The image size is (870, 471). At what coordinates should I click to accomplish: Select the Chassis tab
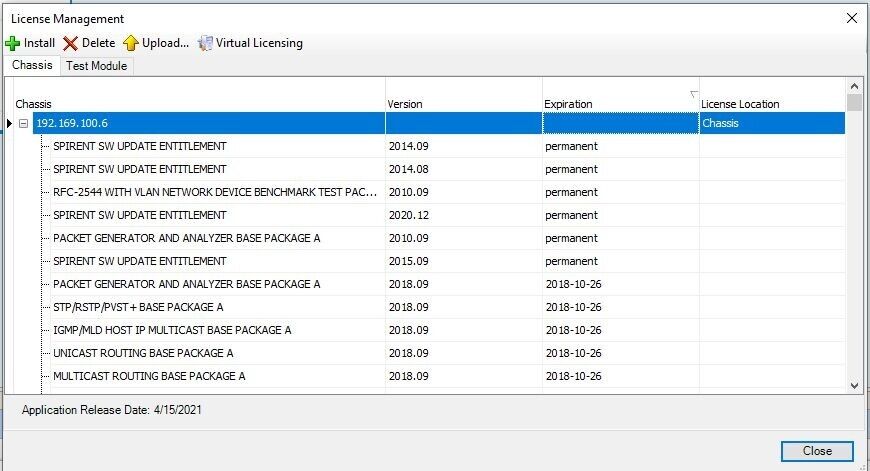coord(32,66)
